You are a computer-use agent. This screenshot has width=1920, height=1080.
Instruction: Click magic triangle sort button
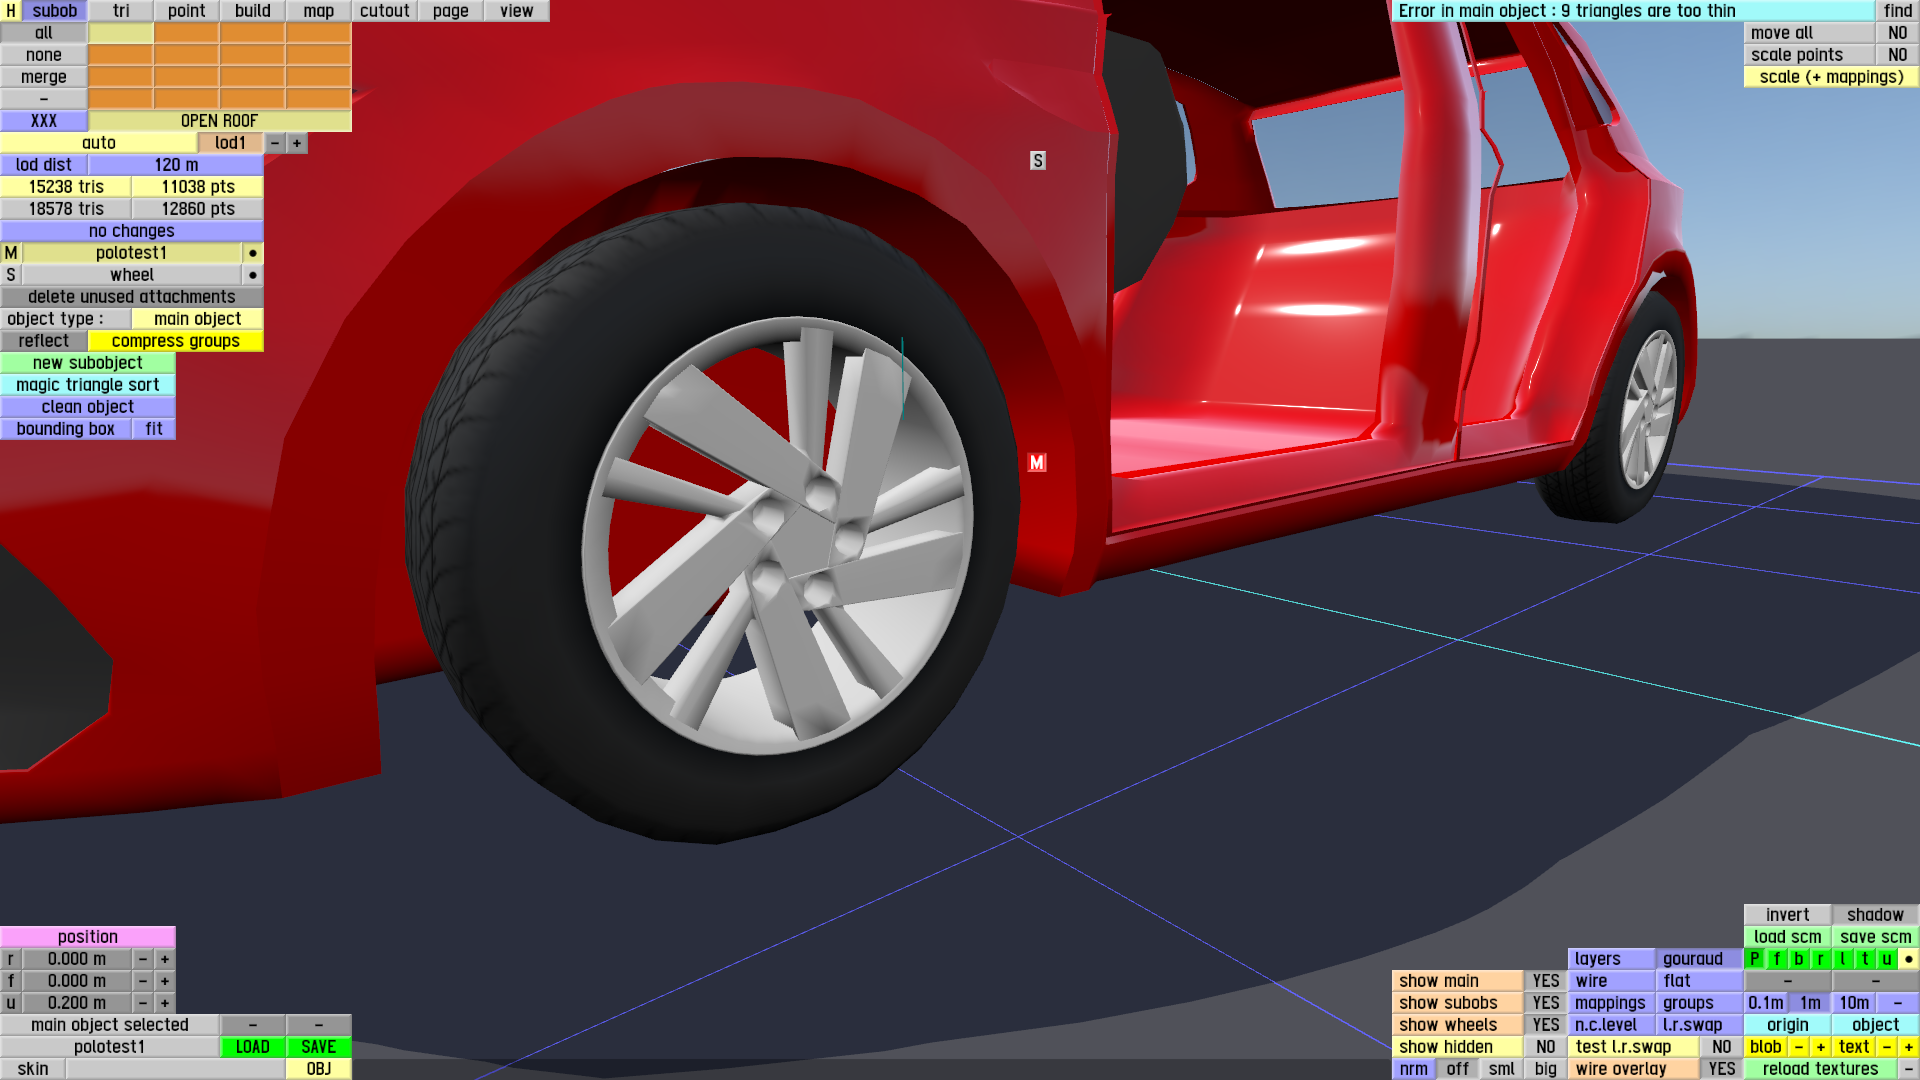[88, 385]
